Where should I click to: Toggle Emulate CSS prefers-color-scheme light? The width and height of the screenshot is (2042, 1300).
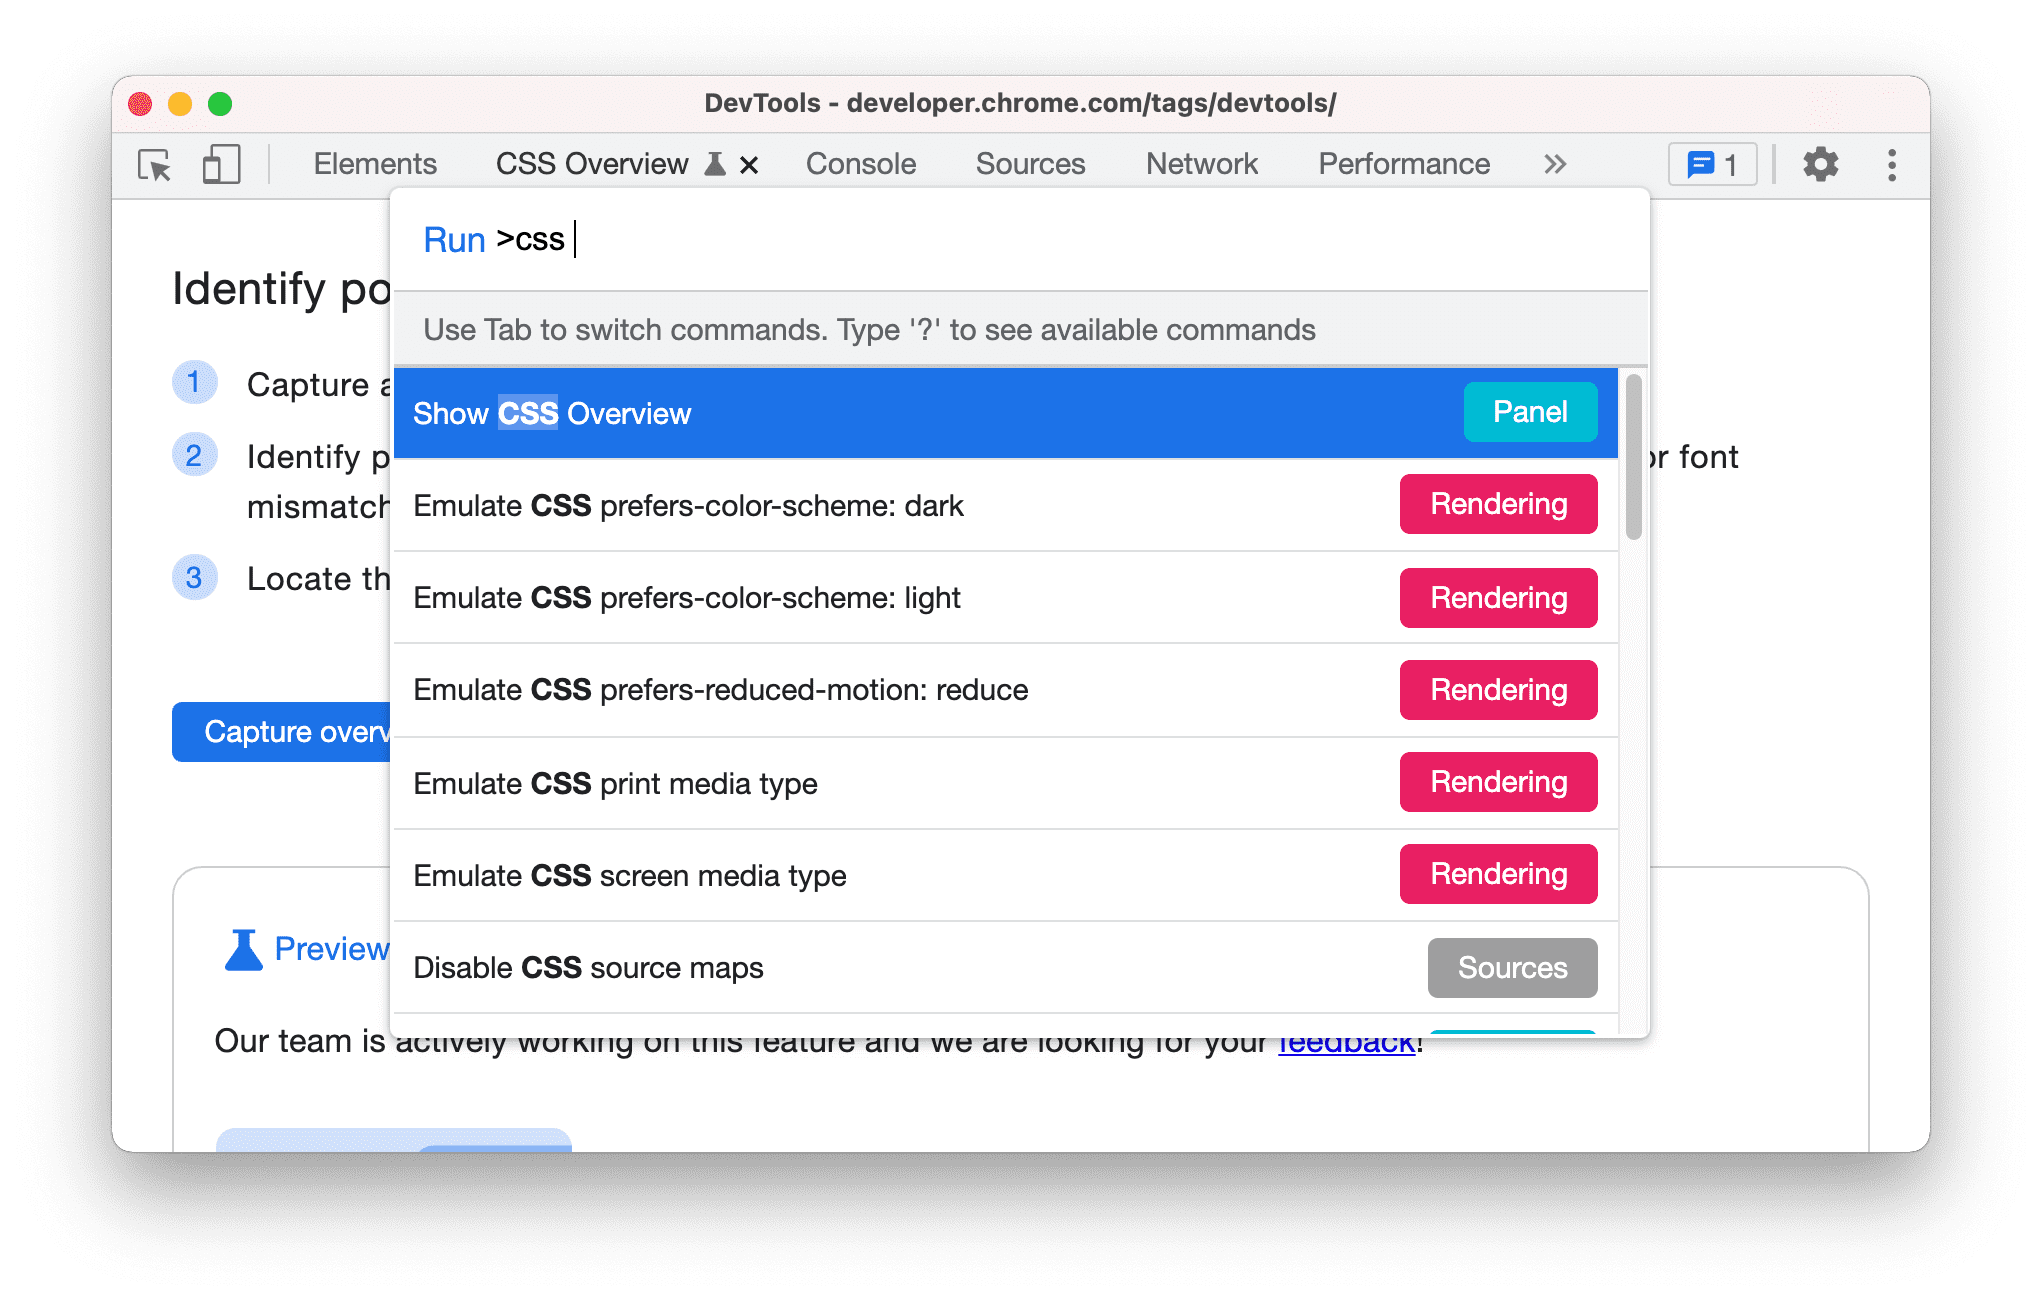pyautogui.click(x=1000, y=597)
